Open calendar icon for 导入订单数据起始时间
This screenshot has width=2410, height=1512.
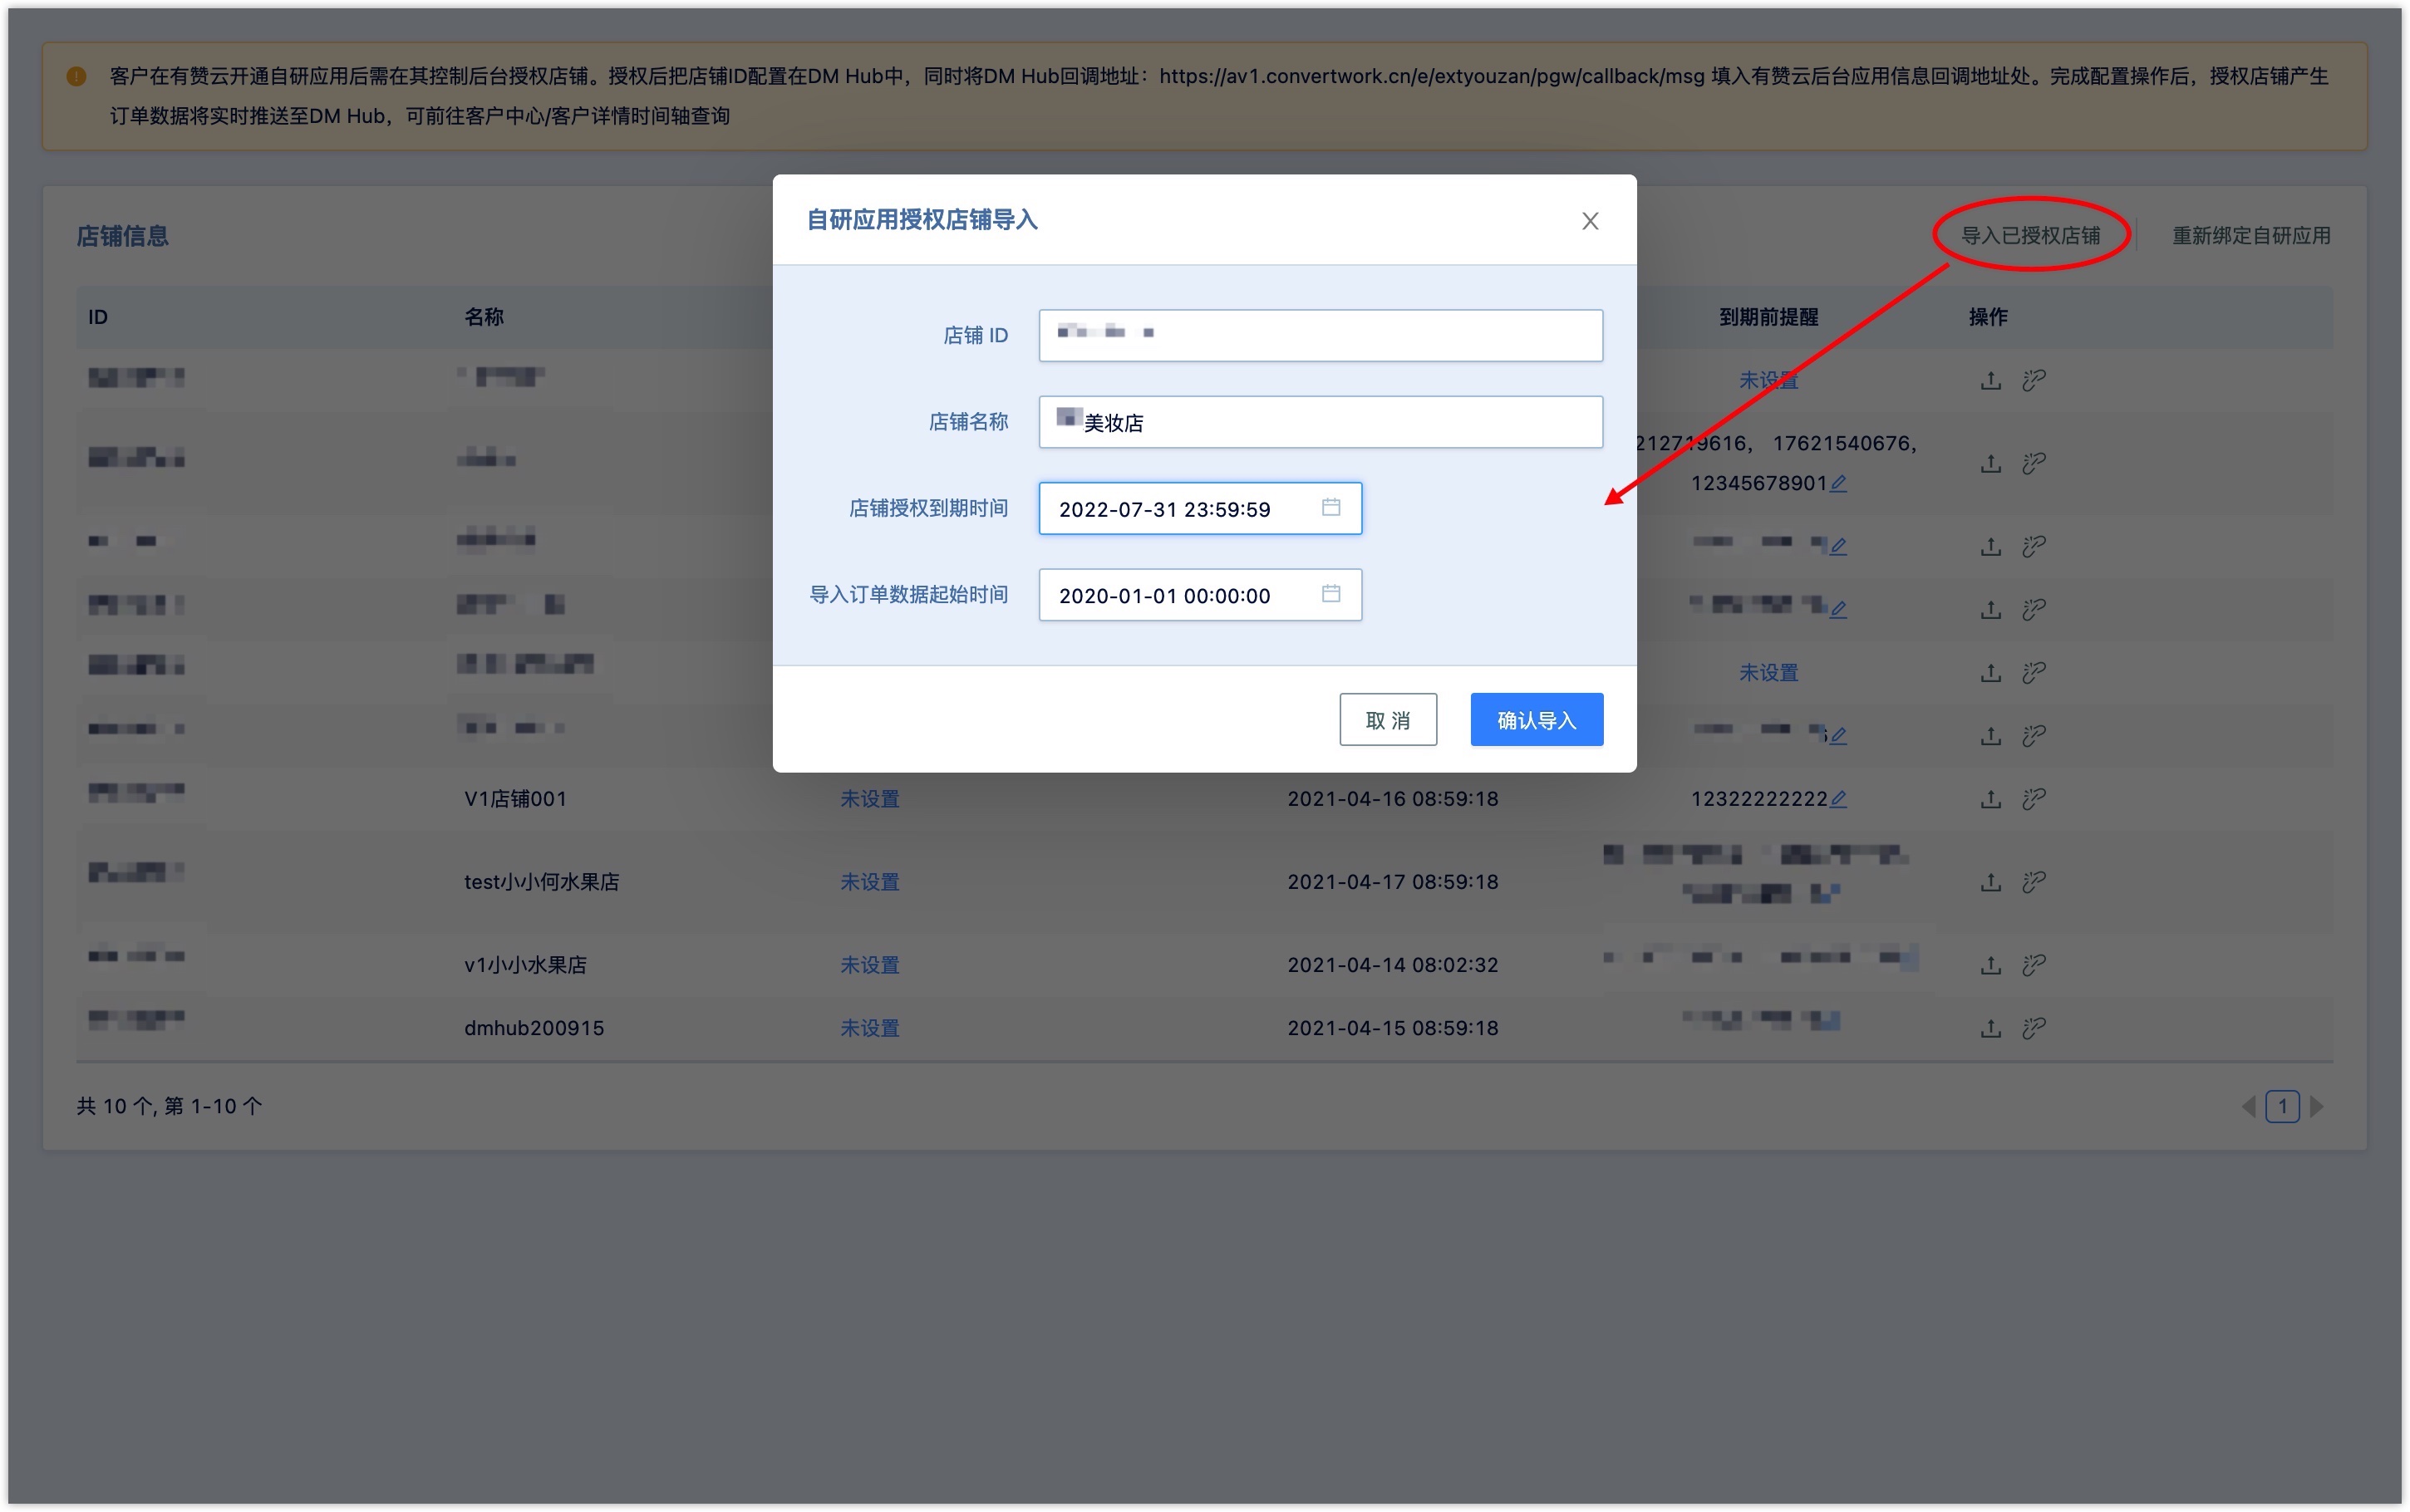coord(1331,594)
